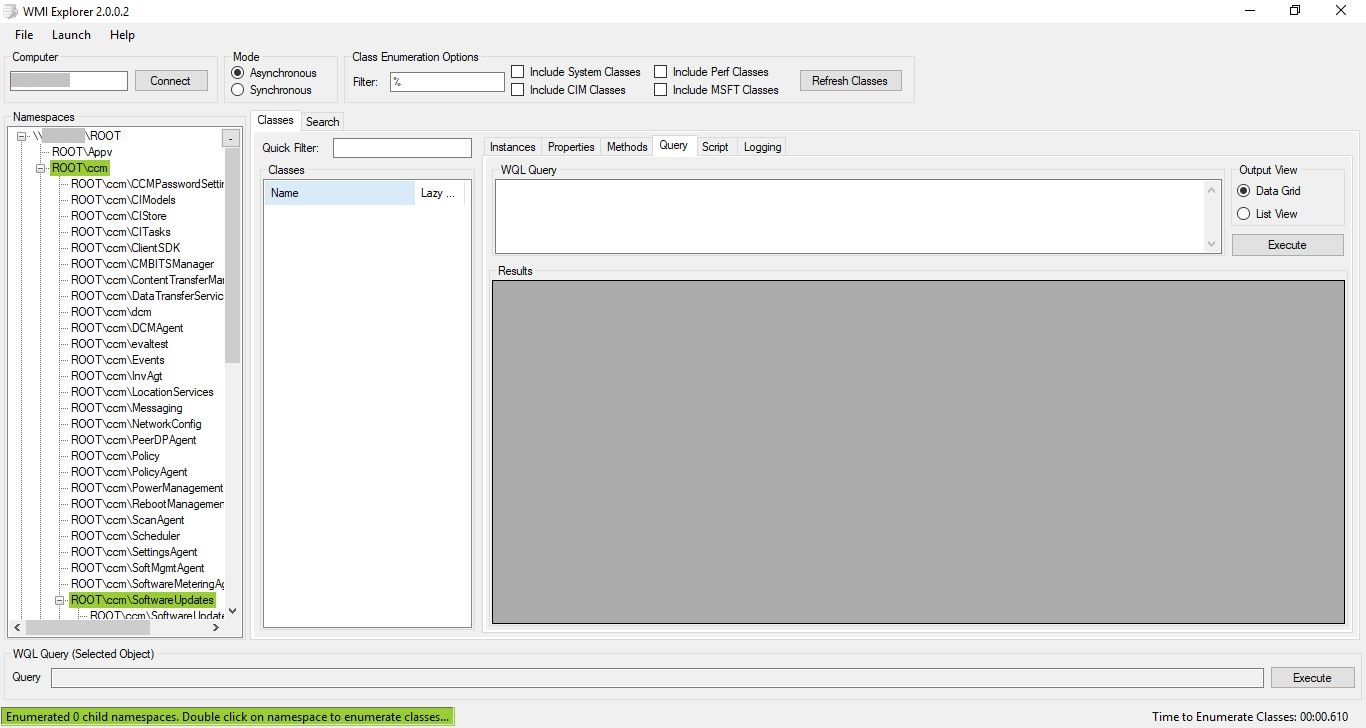This screenshot has width=1366, height=728.
Task: Collapse the ROOT\ccm\SoftwareUpdates node
Action: click(60, 601)
